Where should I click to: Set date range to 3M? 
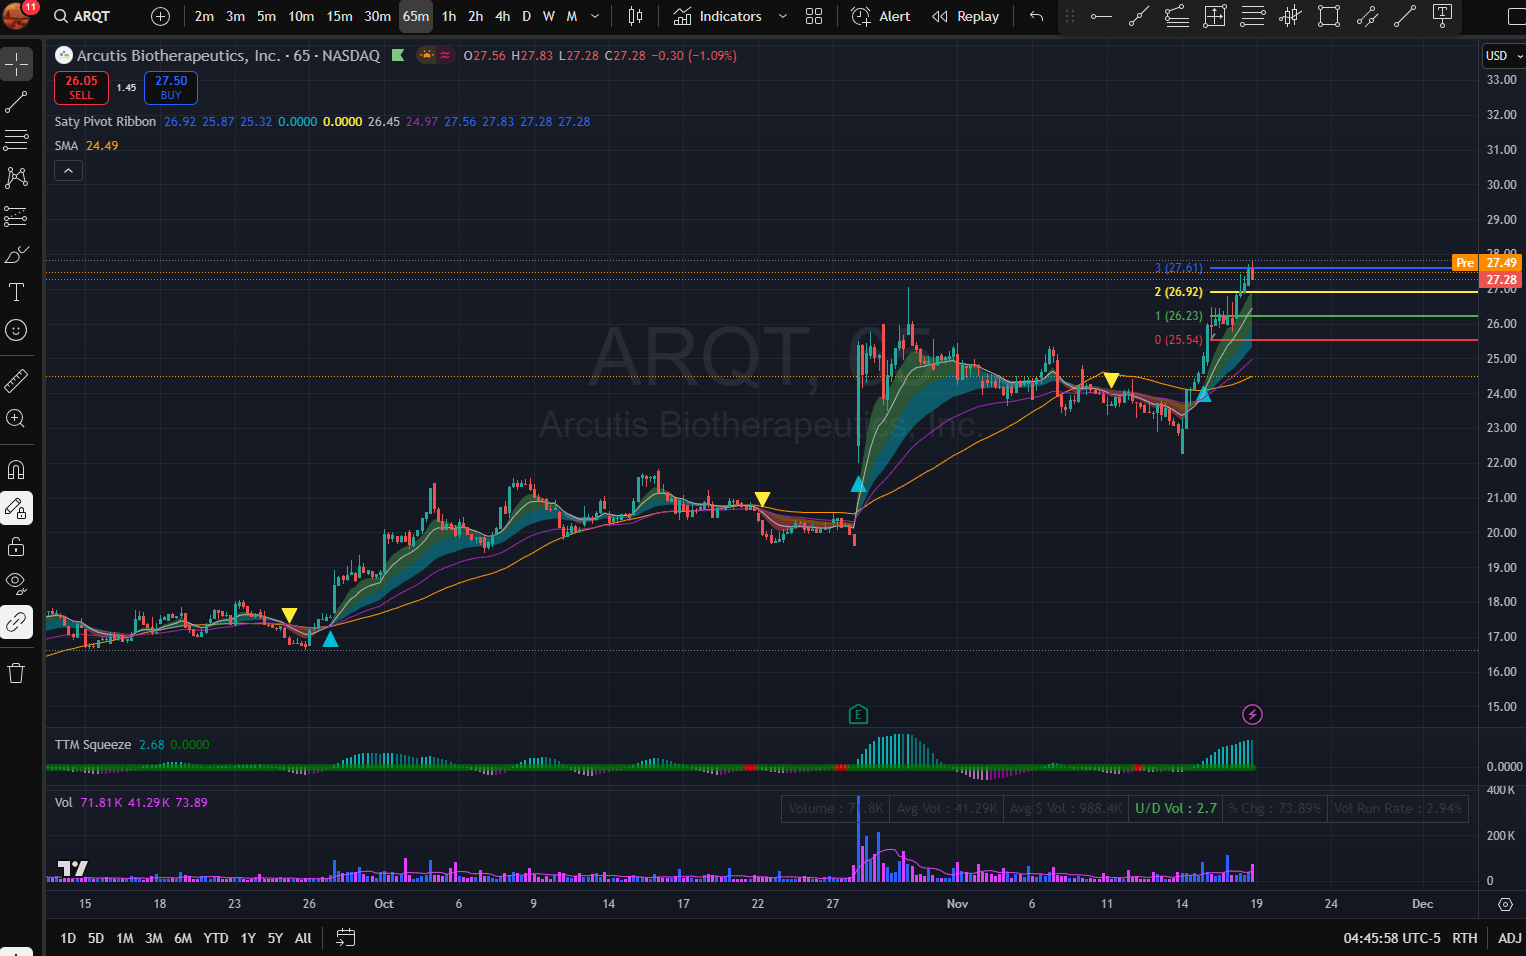point(154,938)
